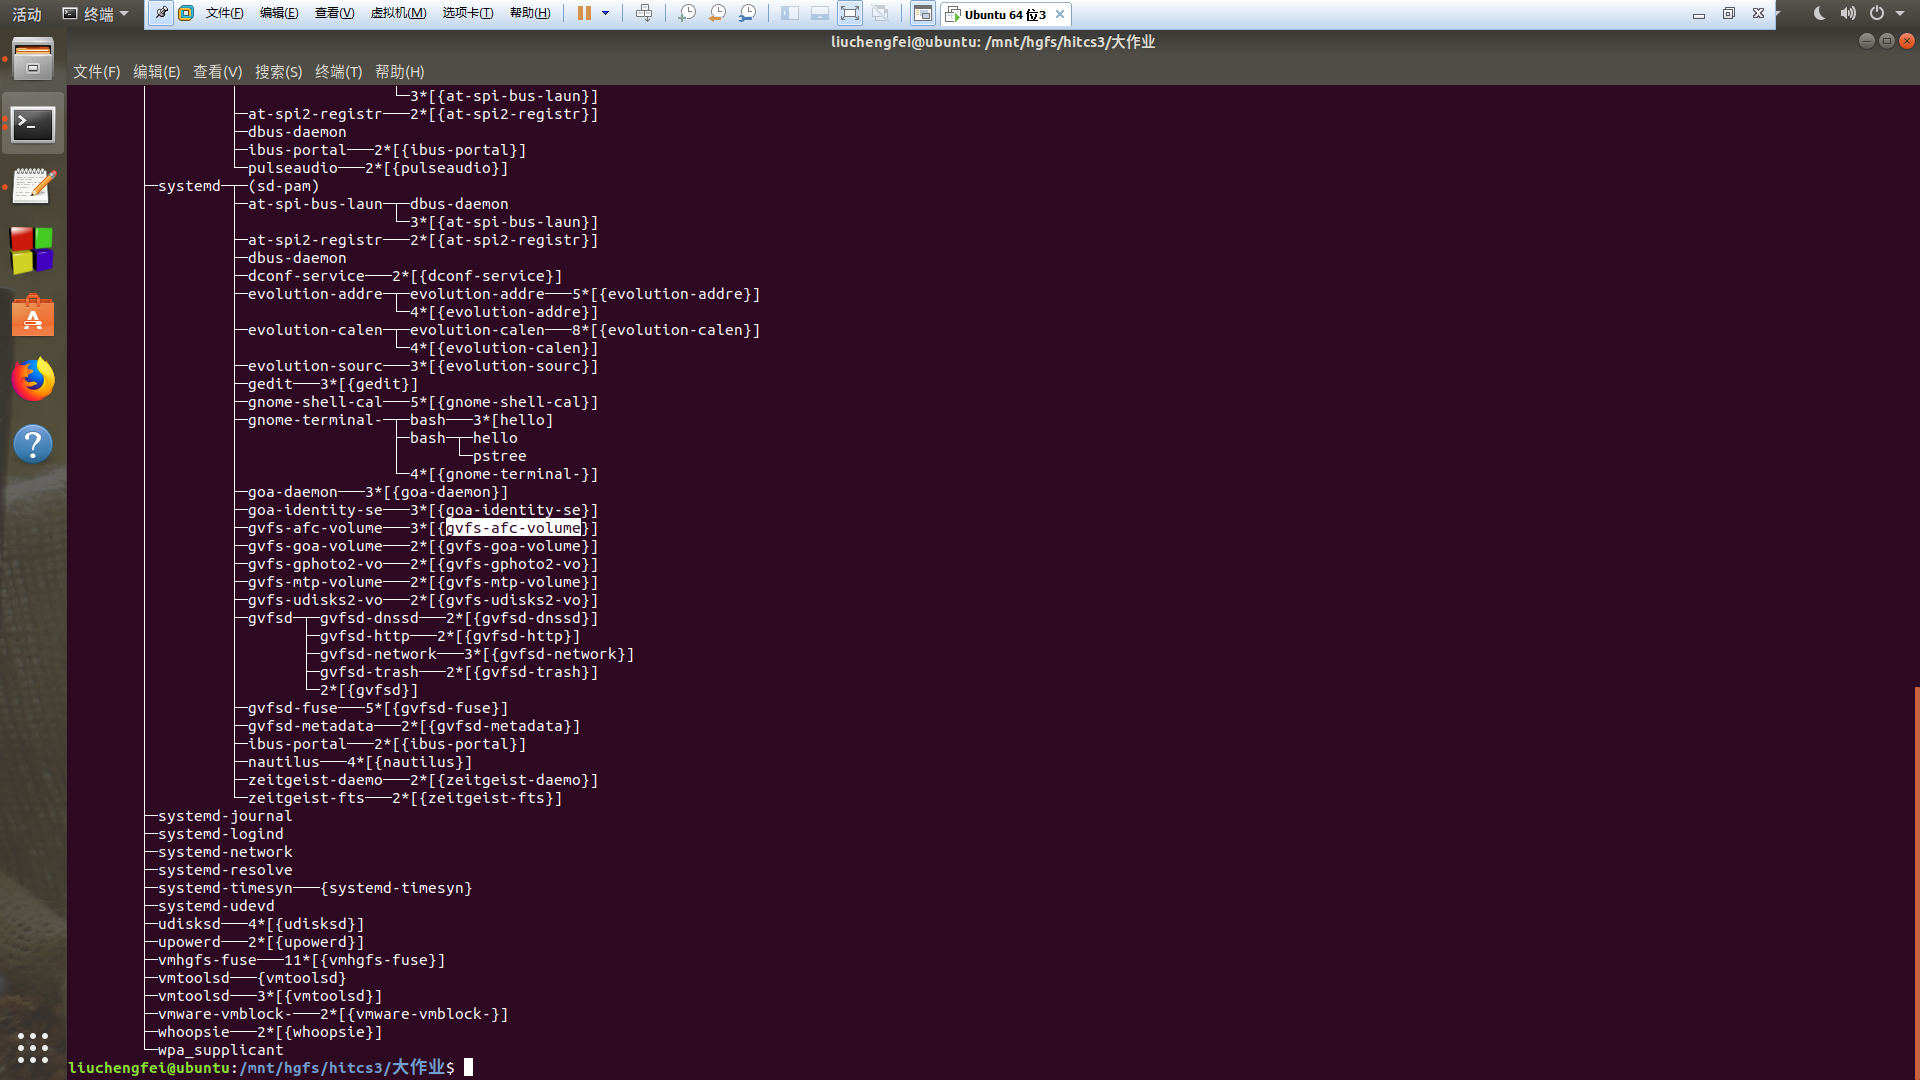This screenshot has height=1080, width=1920.
Task: Toggle night light moon icon in top bar
Action: (1819, 14)
